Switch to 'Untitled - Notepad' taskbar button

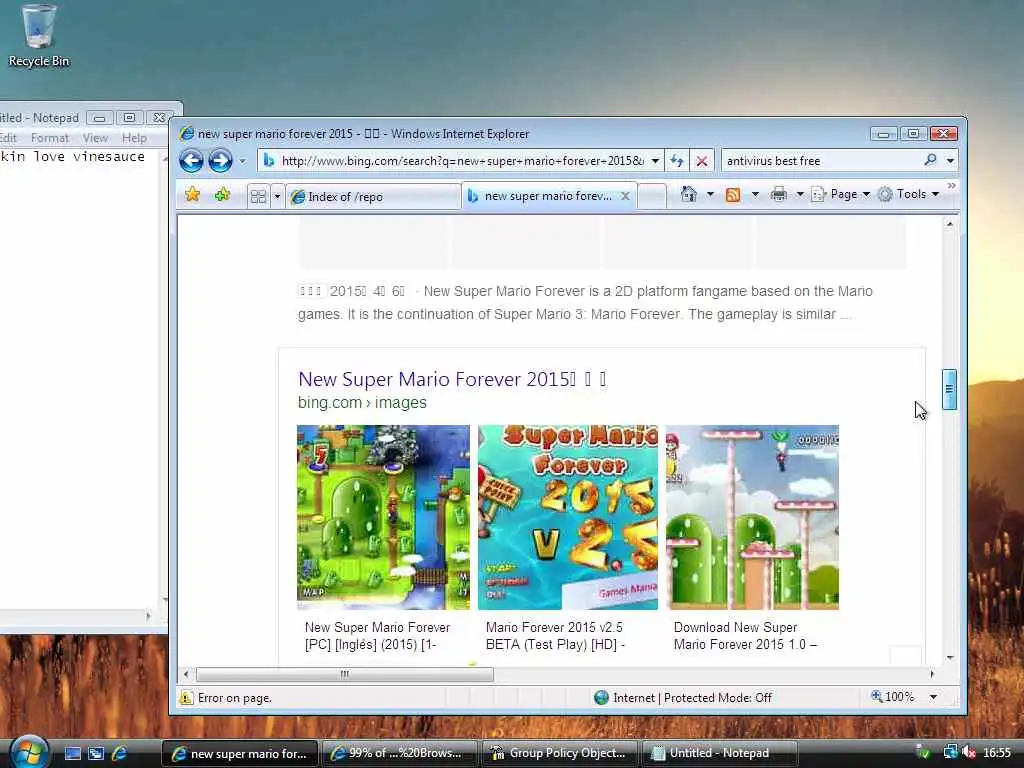point(720,753)
